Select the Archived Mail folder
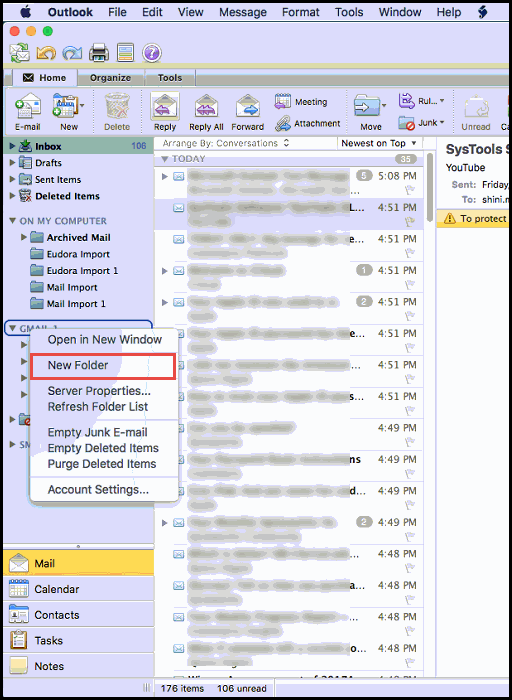Screen dimensions: 512x700 pyautogui.click(x=79, y=238)
